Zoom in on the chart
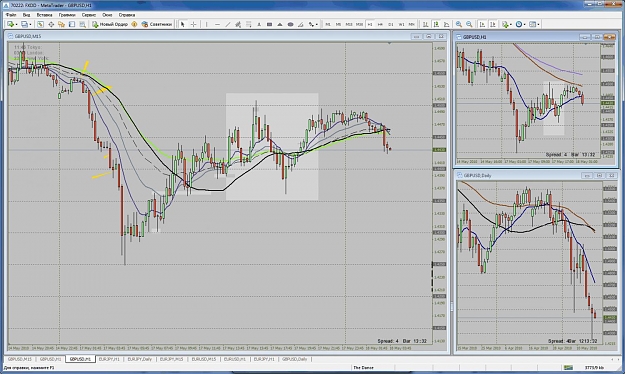Screen dimensions: 625x374 click(459, 24)
